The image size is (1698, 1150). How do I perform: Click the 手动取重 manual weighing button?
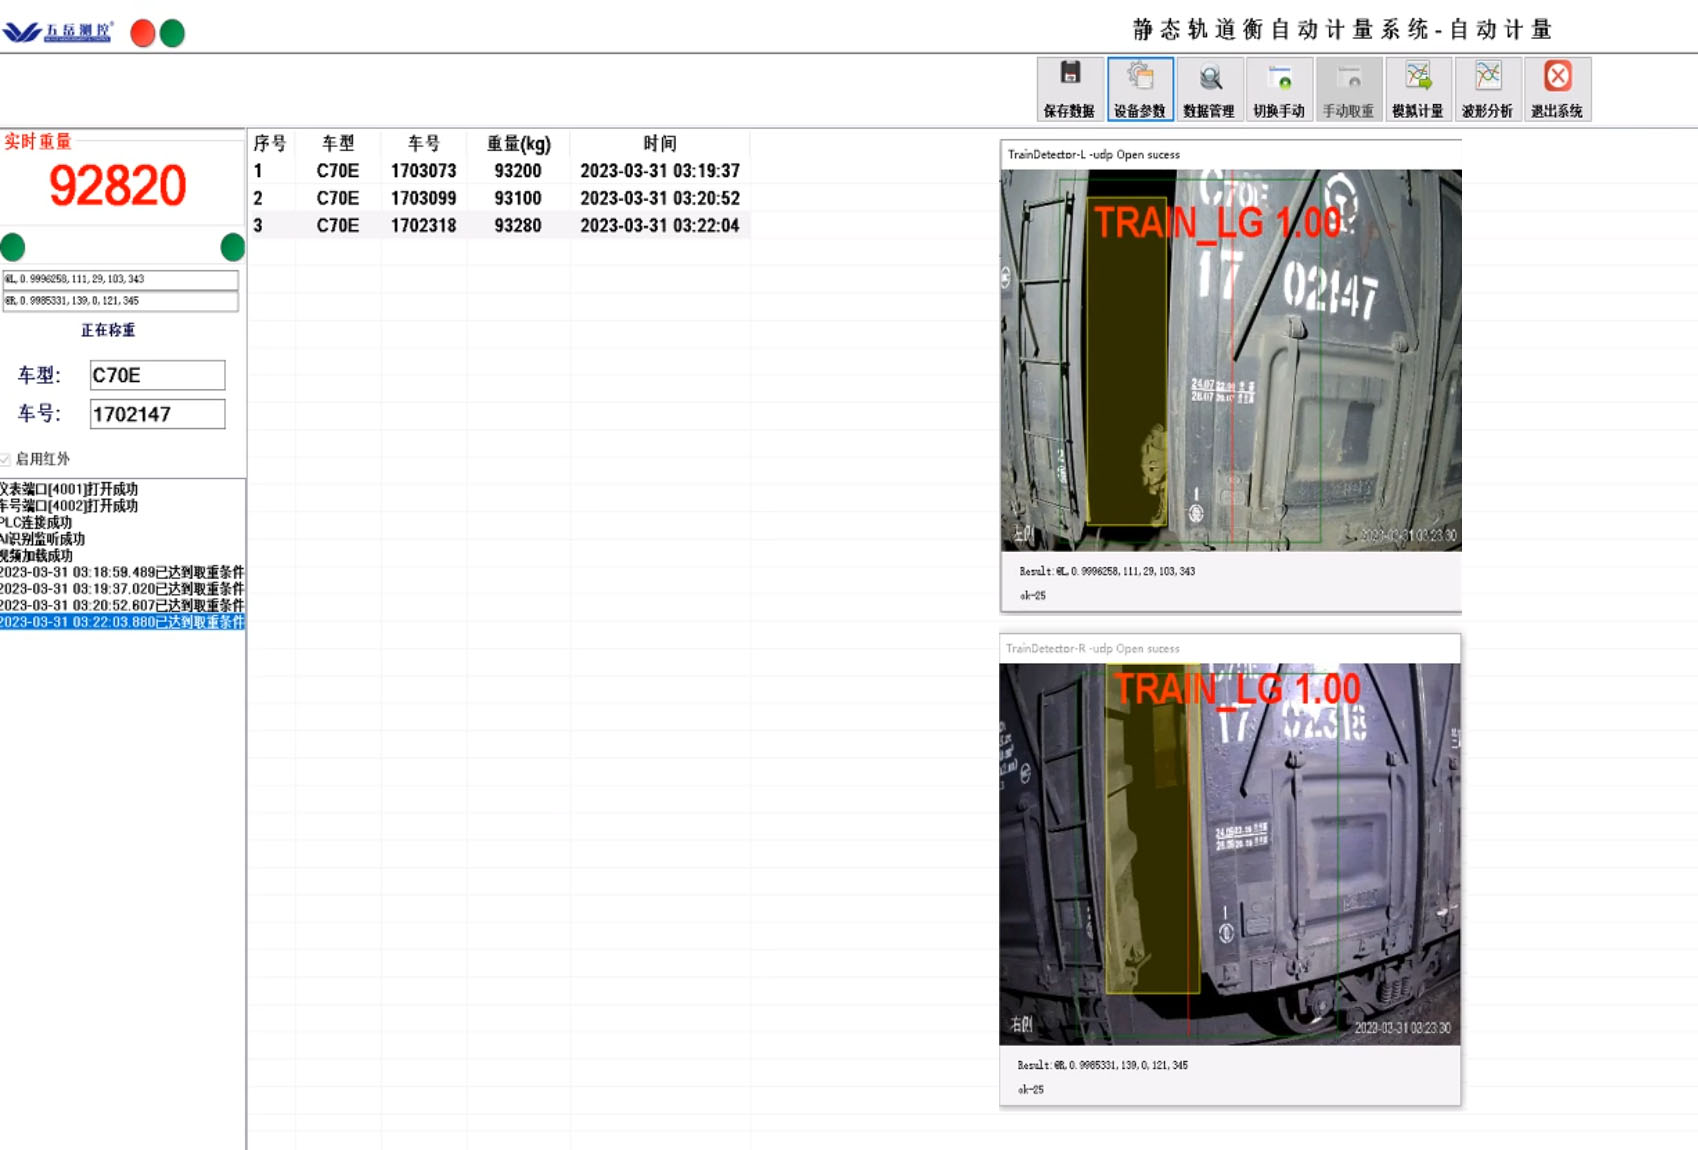click(1347, 89)
